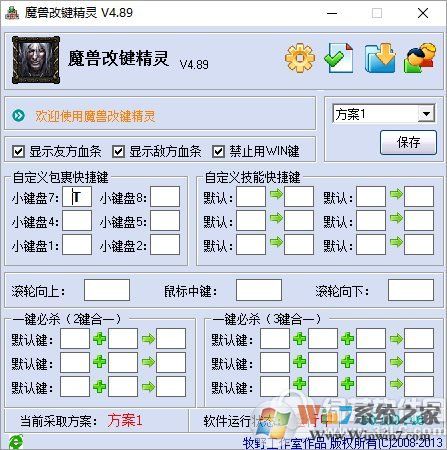Click the 自定义包裹快捷键 group label
The width and height of the screenshot is (447, 450).
point(60,177)
